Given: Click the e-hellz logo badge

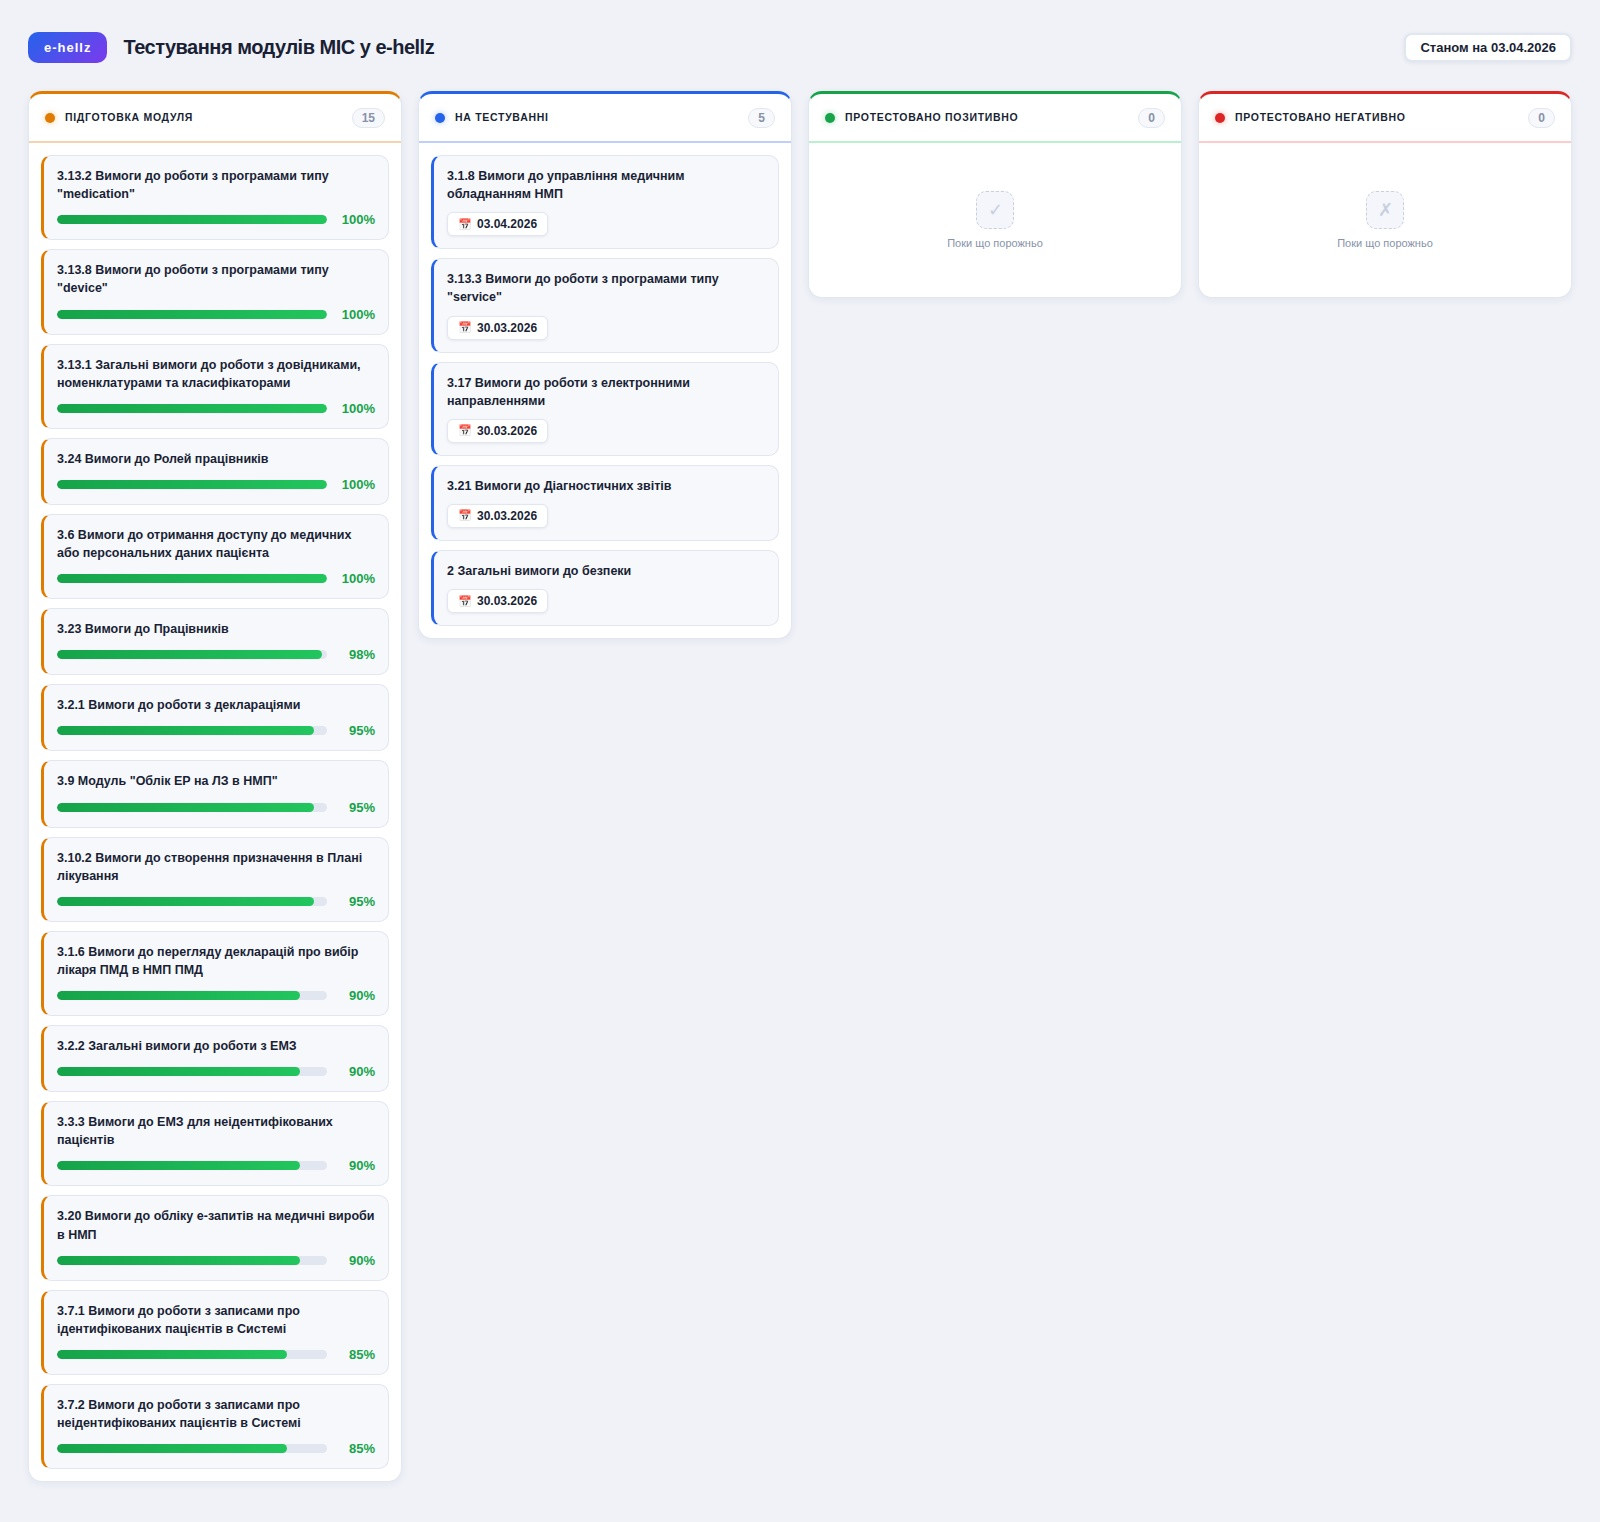Looking at the screenshot, I should (67, 48).
